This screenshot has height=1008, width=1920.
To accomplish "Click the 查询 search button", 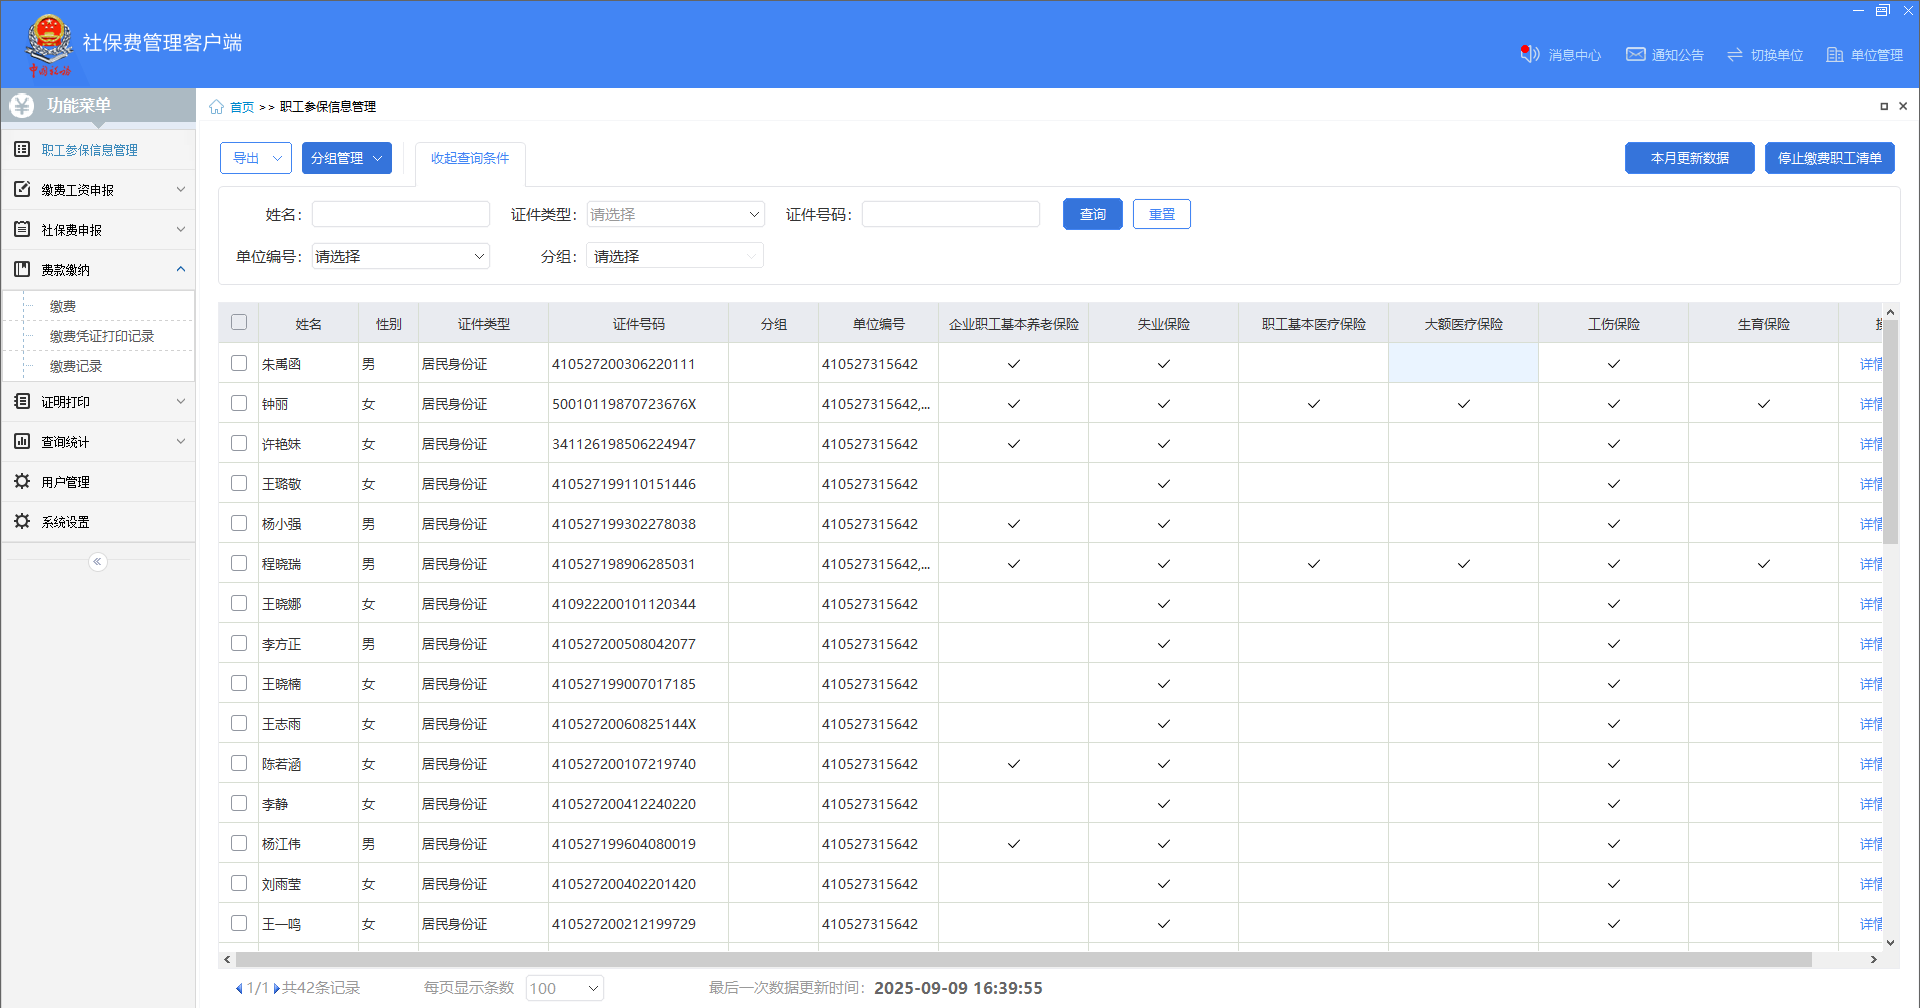I will [1092, 215].
